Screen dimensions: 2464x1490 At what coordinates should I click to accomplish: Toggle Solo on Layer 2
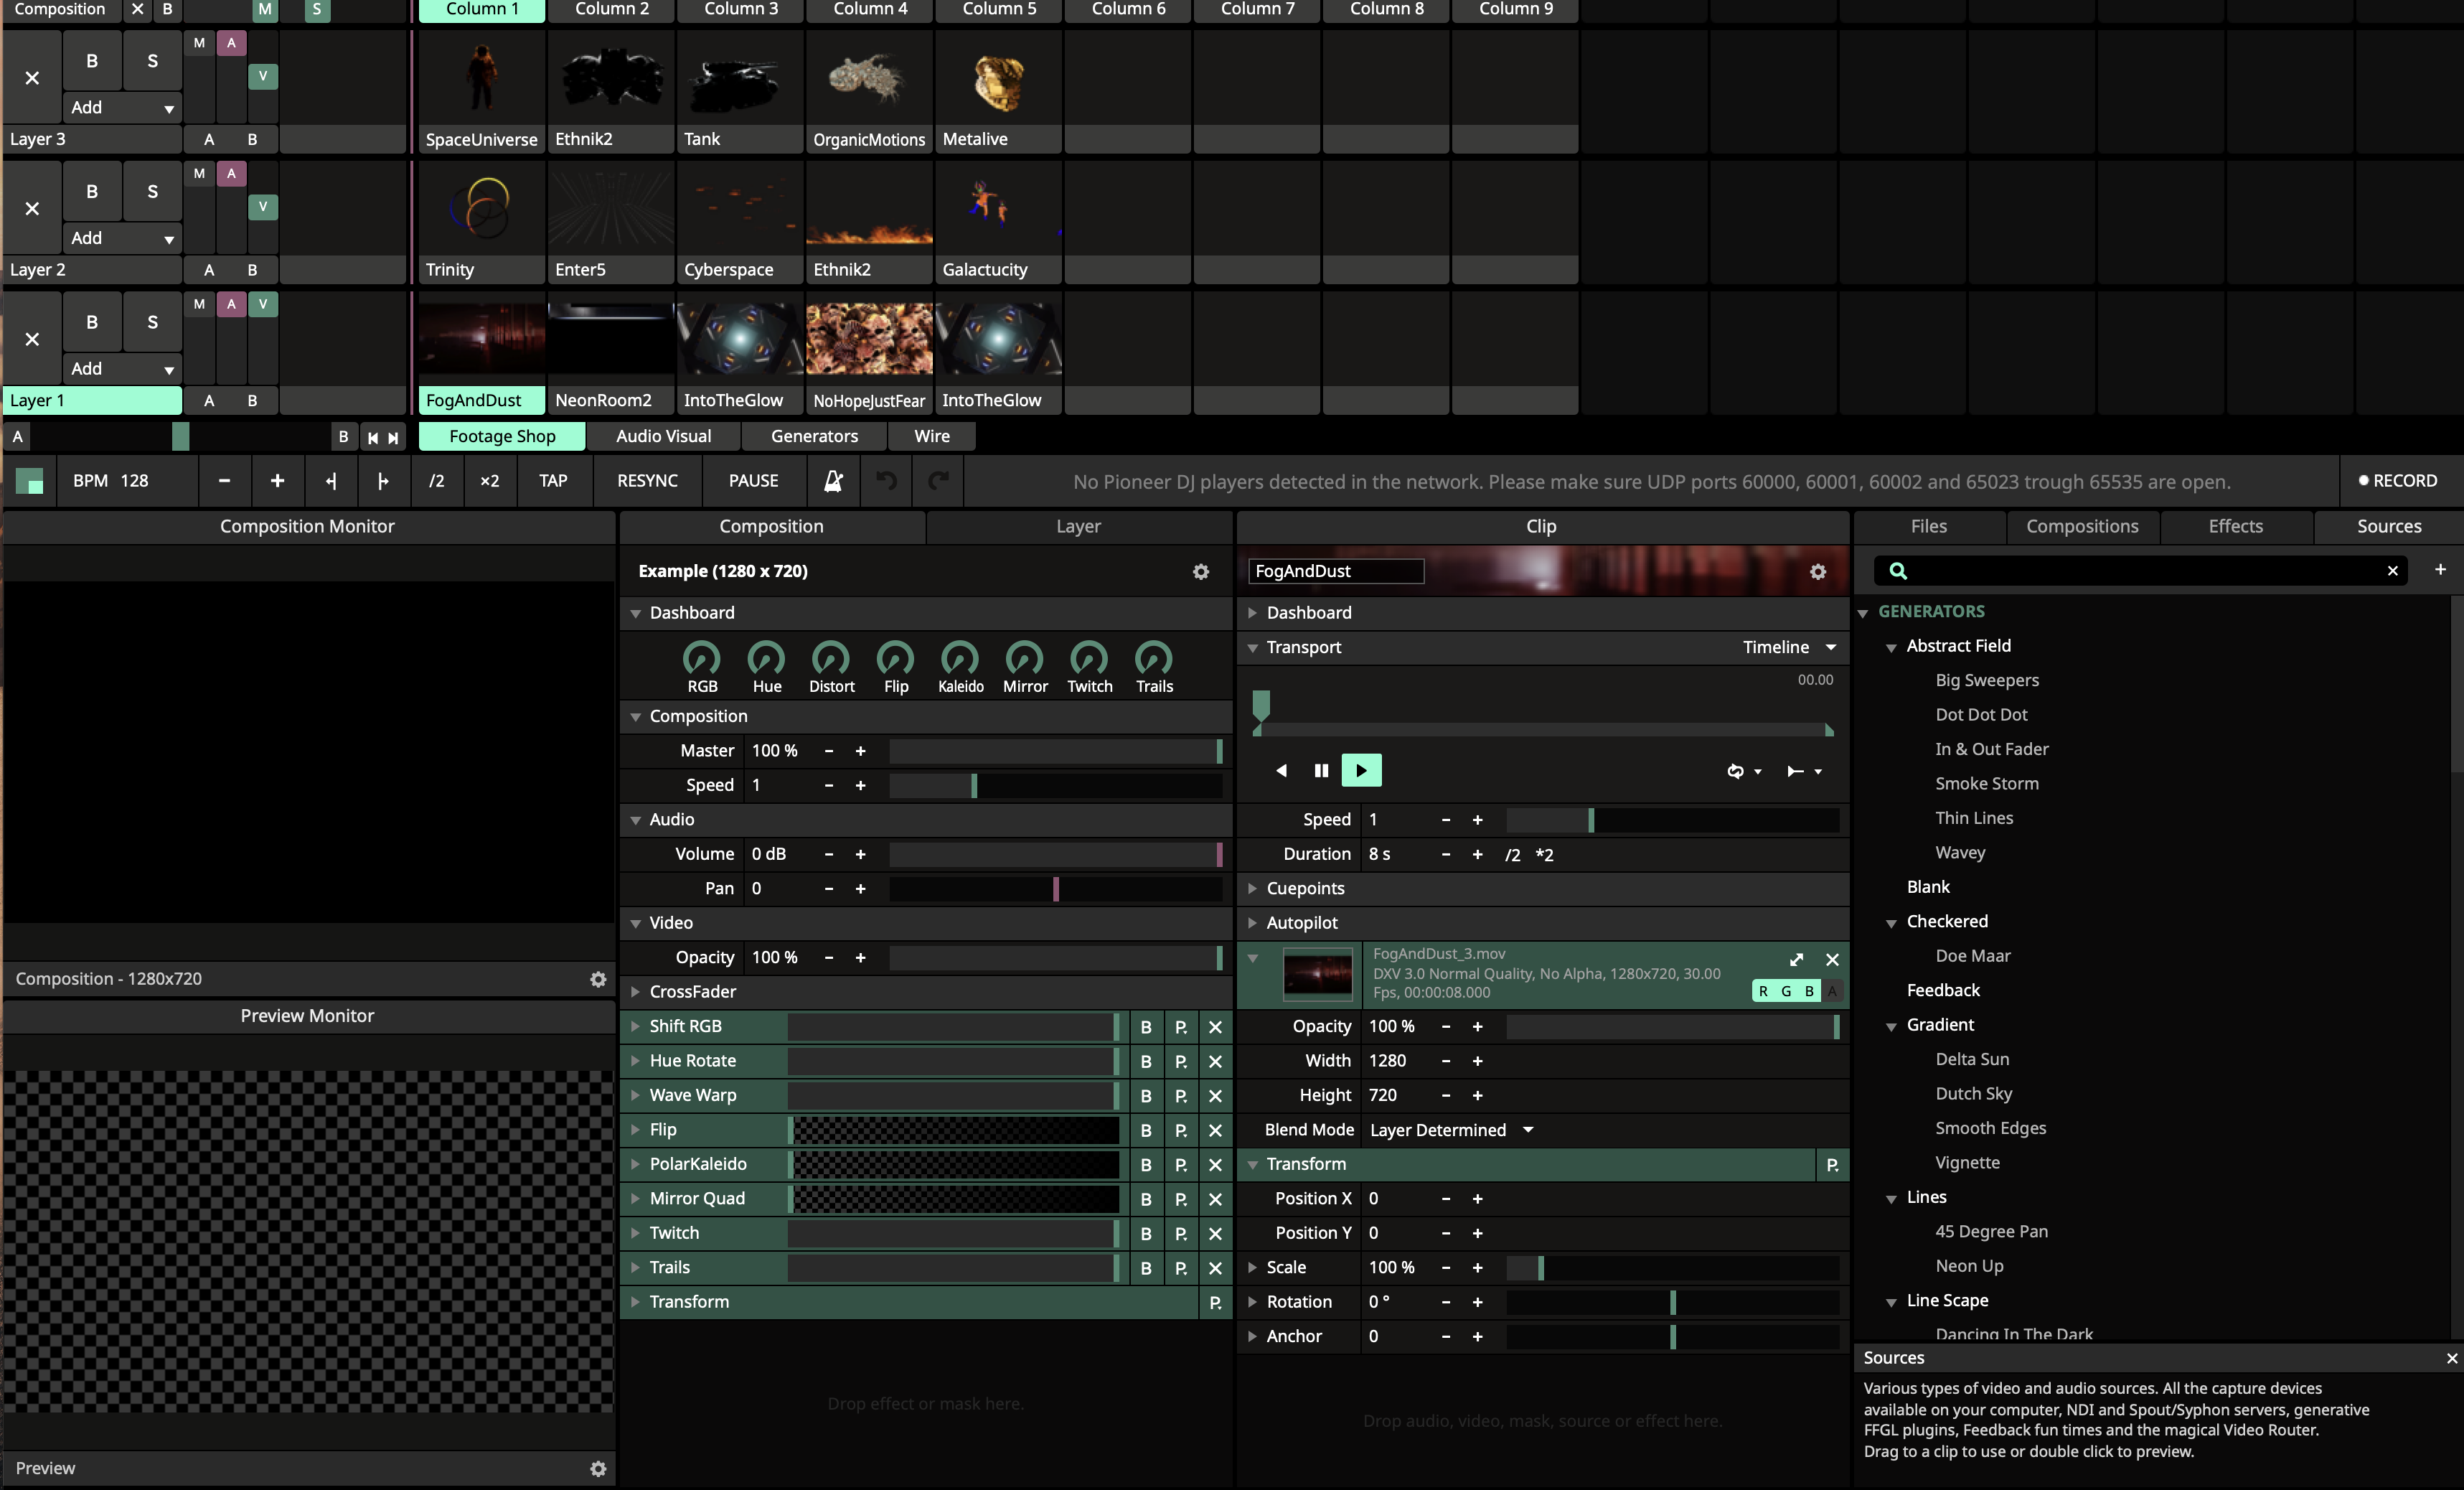(152, 191)
